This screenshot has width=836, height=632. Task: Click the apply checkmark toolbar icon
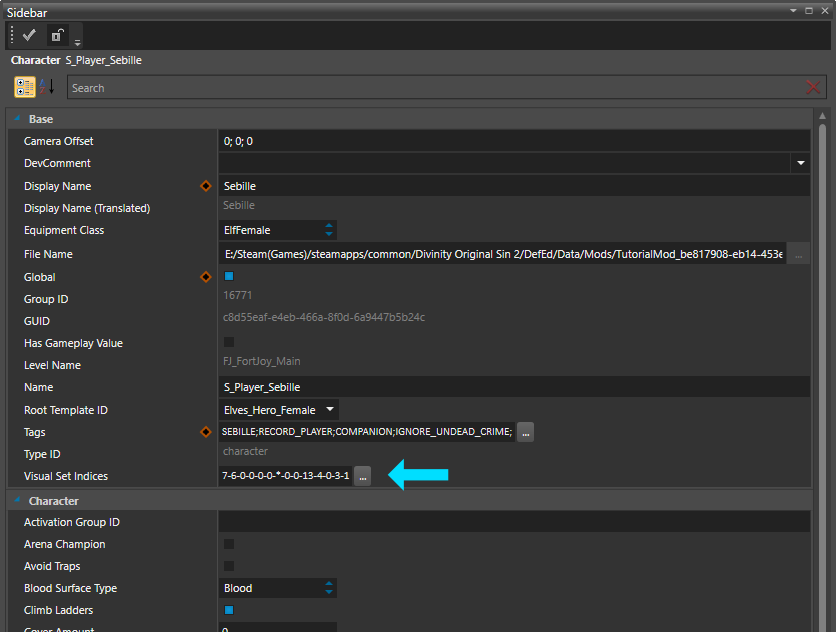pyautogui.click(x=29, y=35)
